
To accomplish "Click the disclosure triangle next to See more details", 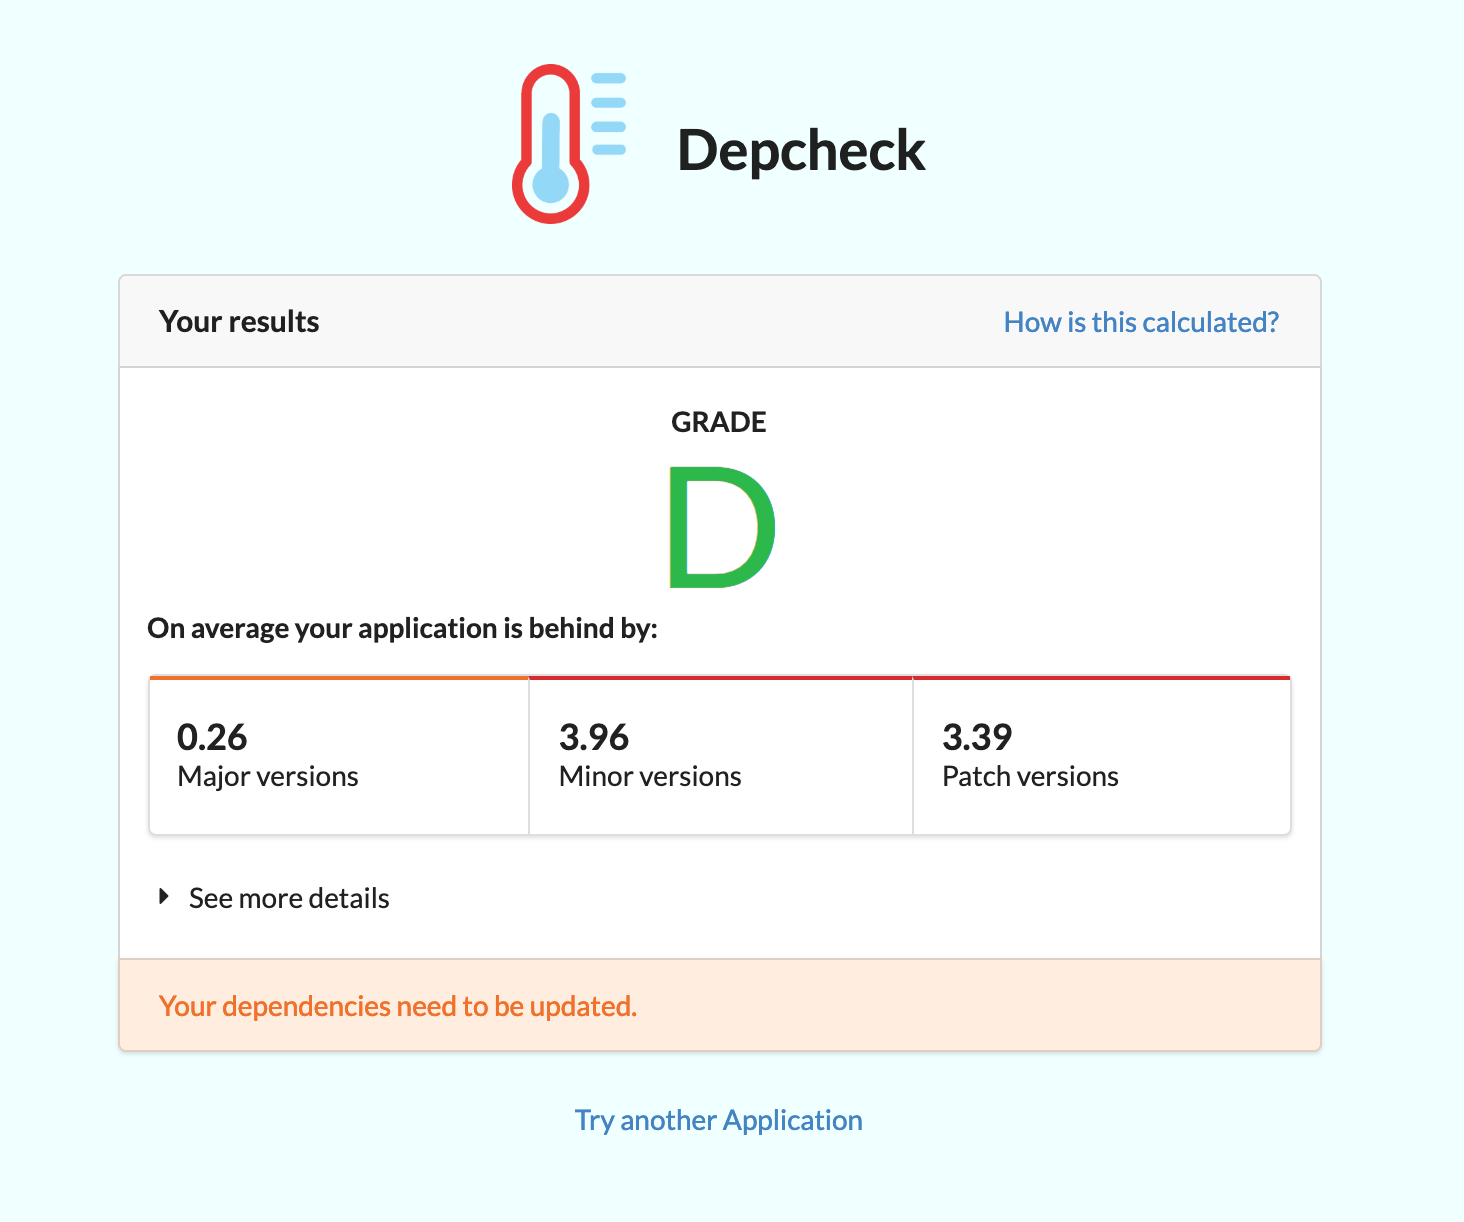I will click(164, 896).
